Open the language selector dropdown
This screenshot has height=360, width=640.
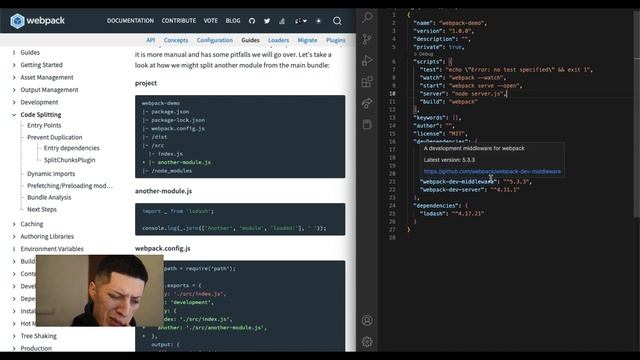click(301, 21)
